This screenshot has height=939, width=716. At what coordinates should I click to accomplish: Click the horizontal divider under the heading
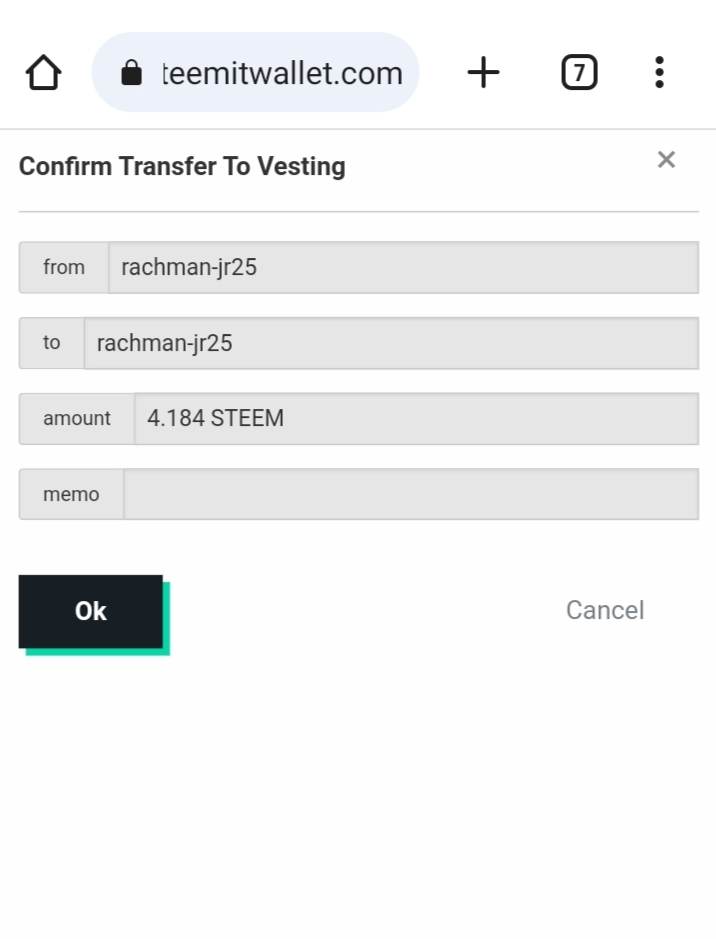[358, 212]
